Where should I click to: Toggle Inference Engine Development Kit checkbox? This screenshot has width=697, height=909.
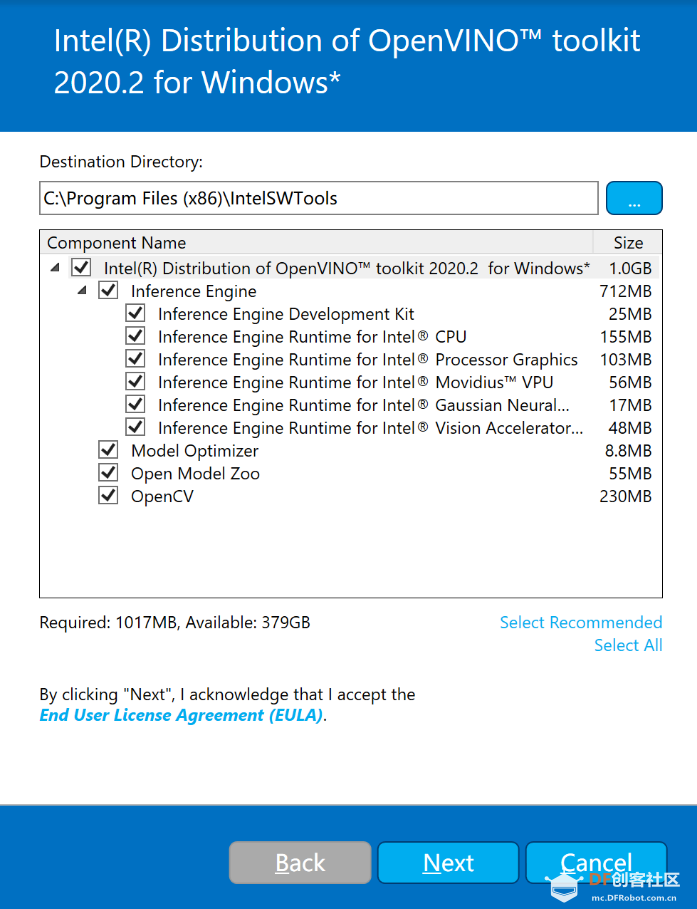click(x=135, y=313)
